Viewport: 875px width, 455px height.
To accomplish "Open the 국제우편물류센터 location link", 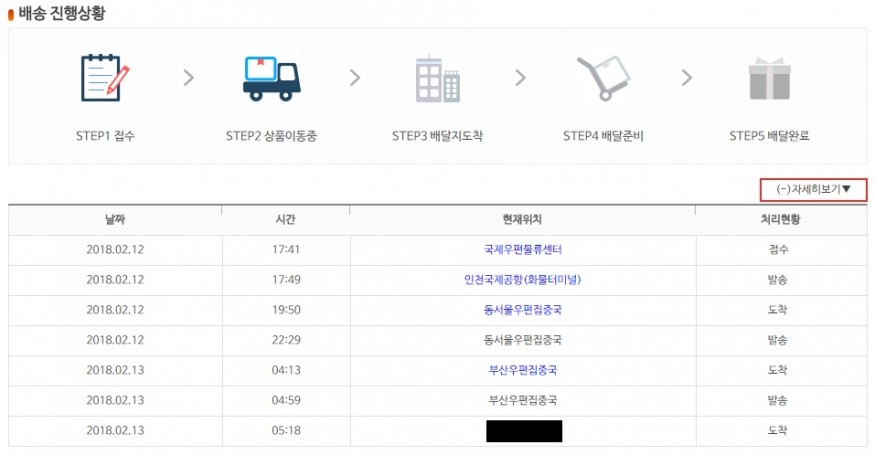I will pyautogui.click(x=523, y=250).
